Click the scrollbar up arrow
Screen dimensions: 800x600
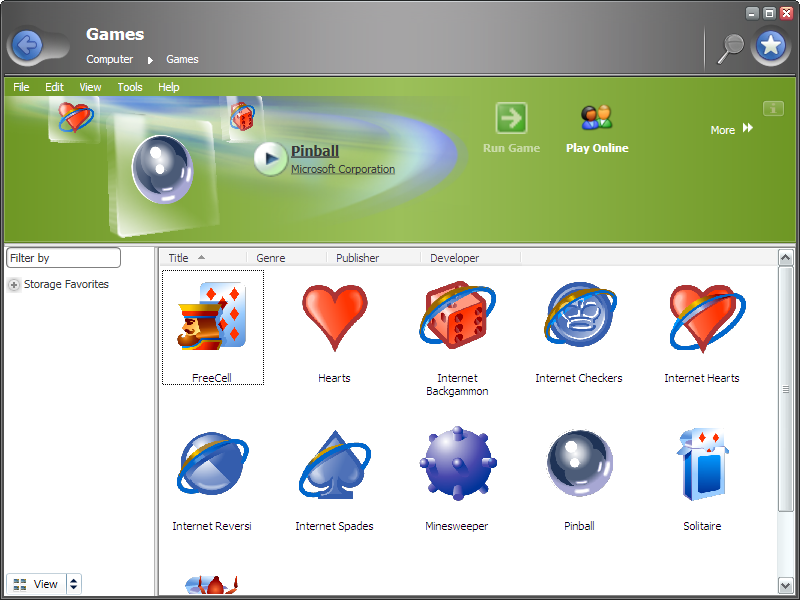click(x=785, y=258)
